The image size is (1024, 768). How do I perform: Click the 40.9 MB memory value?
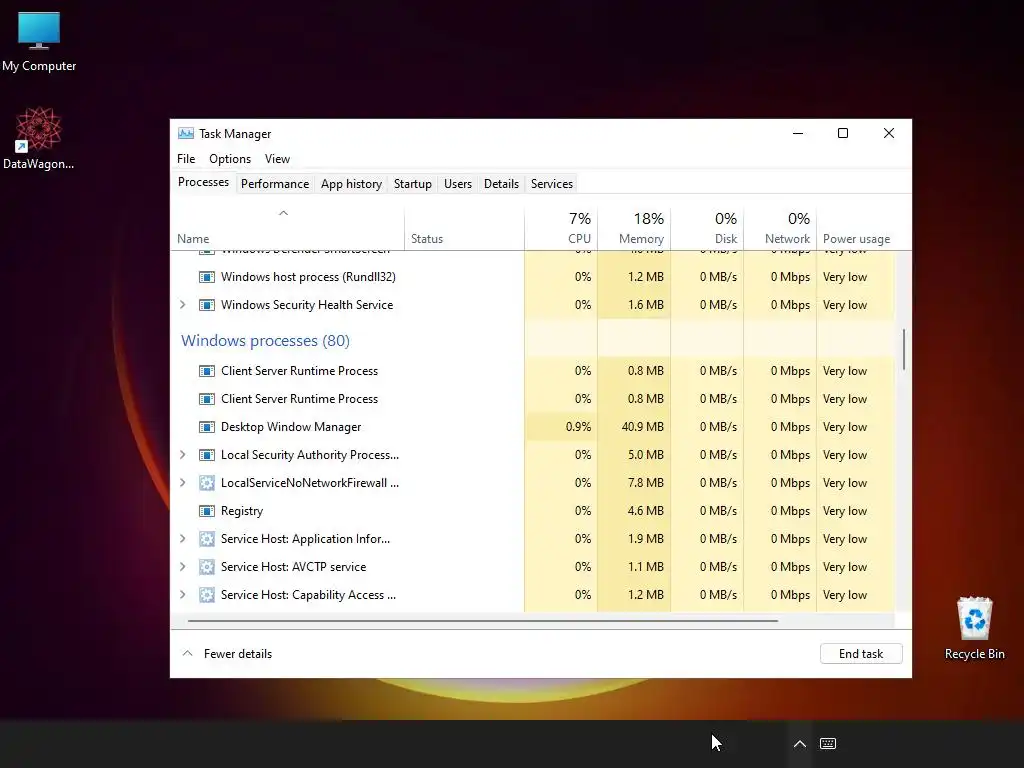(643, 427)
